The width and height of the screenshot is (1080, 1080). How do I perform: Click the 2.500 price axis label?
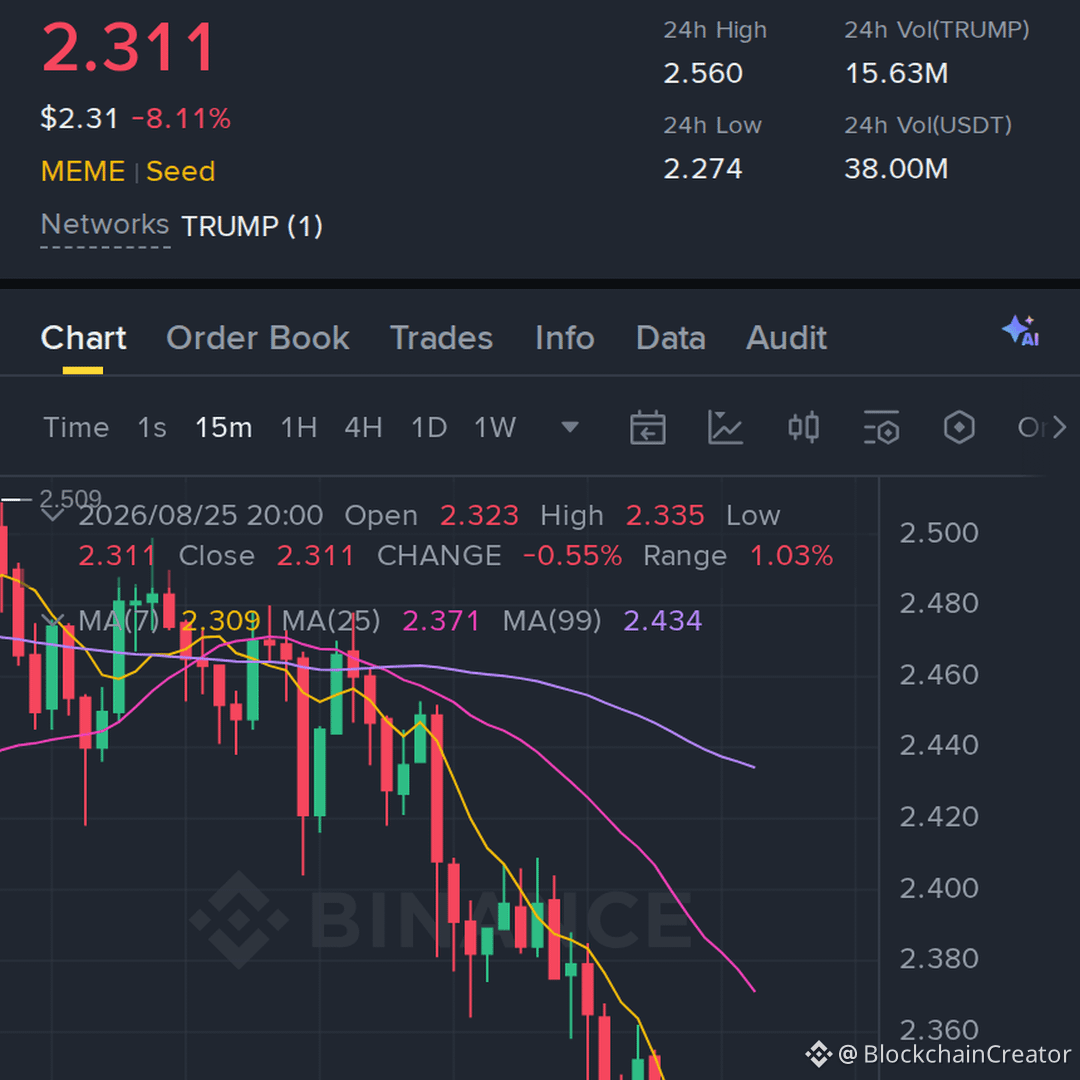939,532
